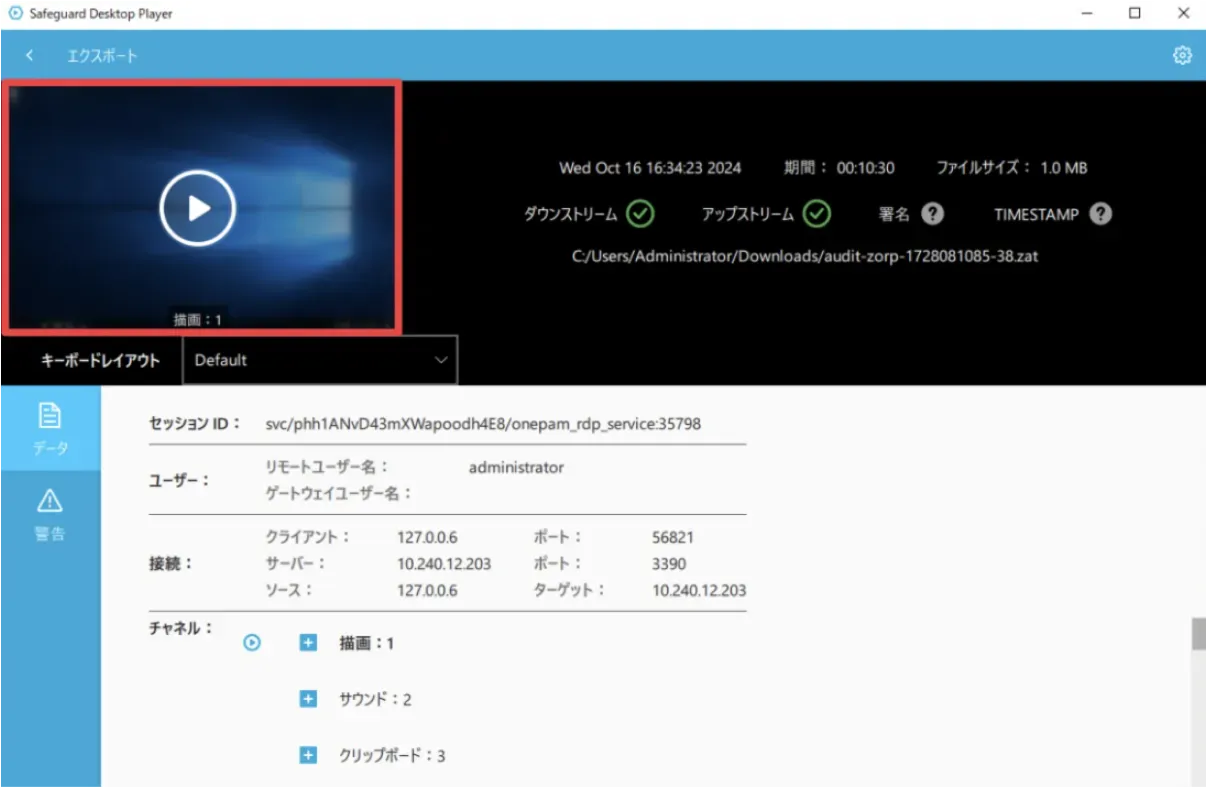
Task: Play the channel stream via チャネル play icon
Action: click(252, 643)
